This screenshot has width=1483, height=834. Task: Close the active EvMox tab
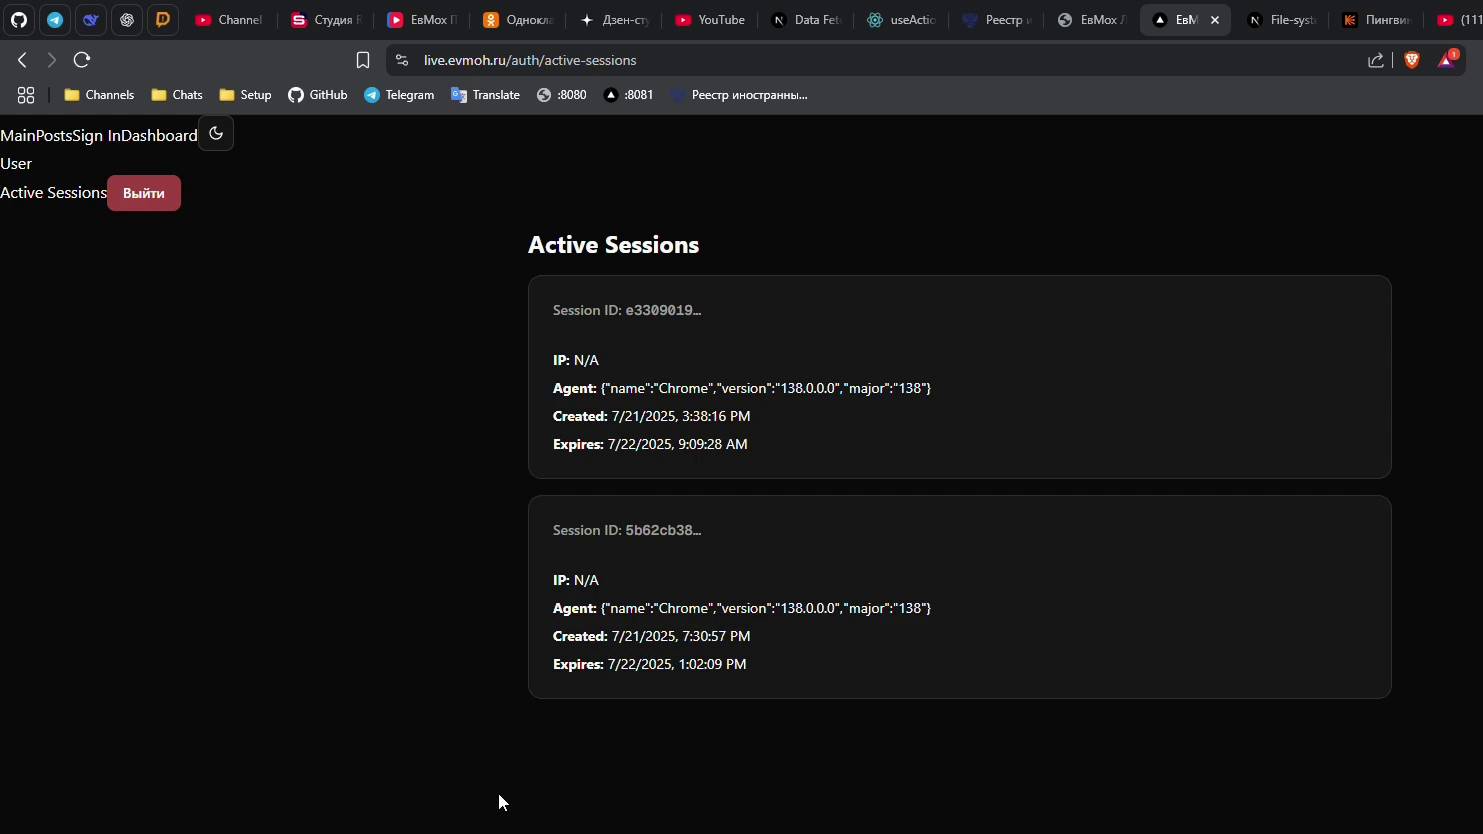coord(1215,20)
